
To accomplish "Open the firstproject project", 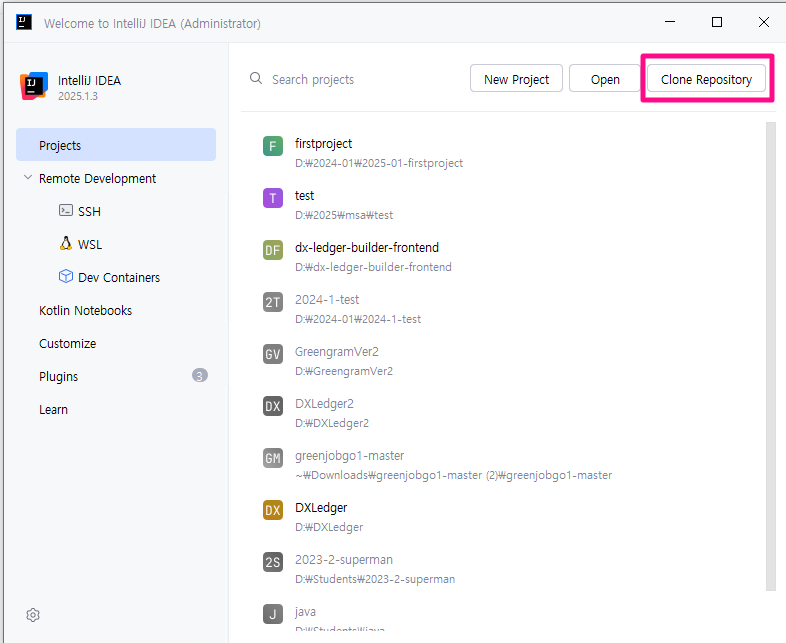I will (x=323, y=143).
